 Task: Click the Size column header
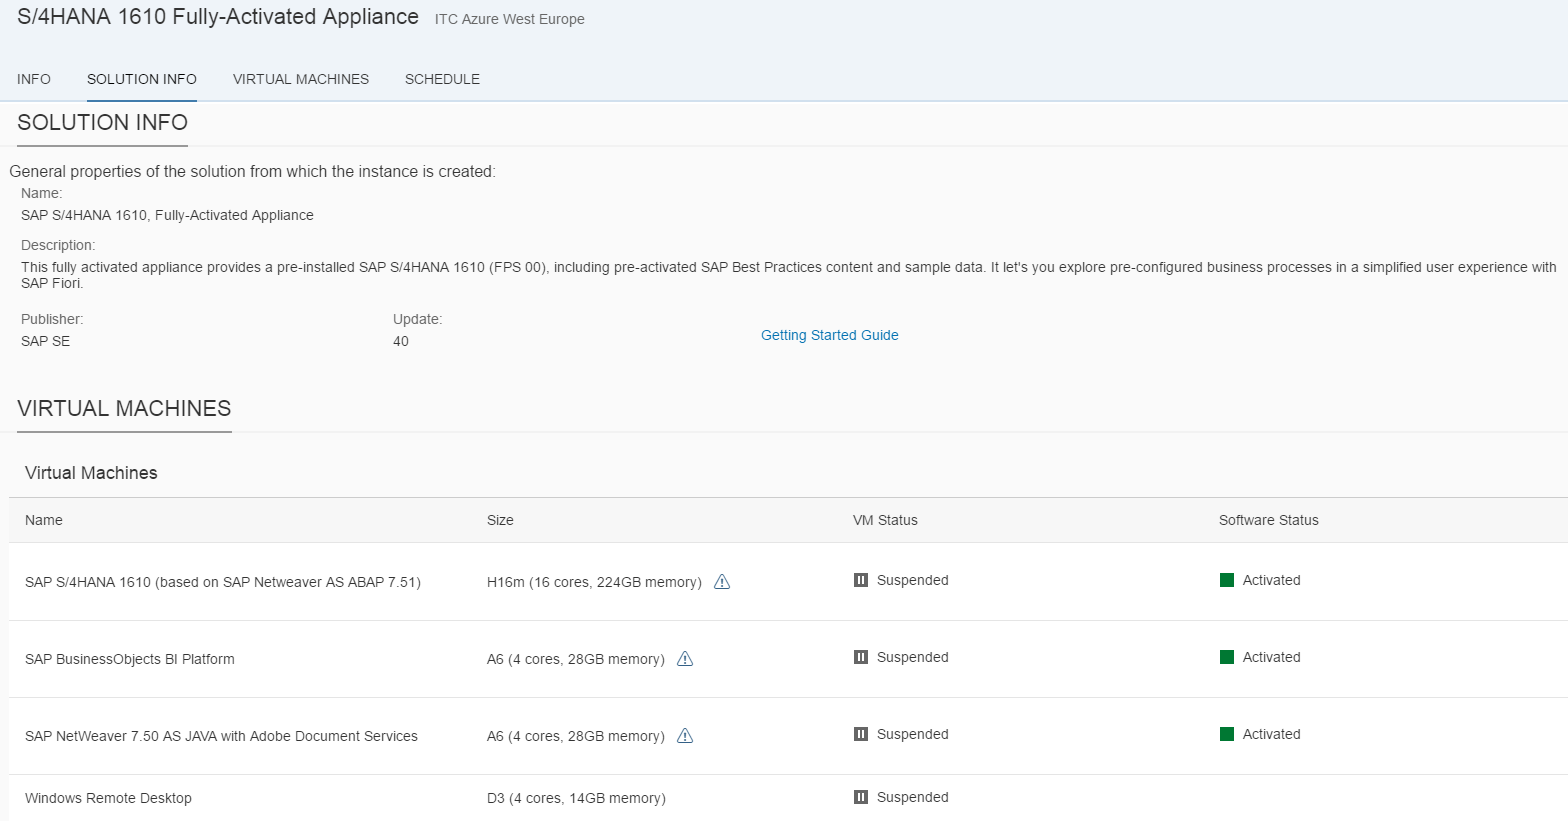[500, 520]
